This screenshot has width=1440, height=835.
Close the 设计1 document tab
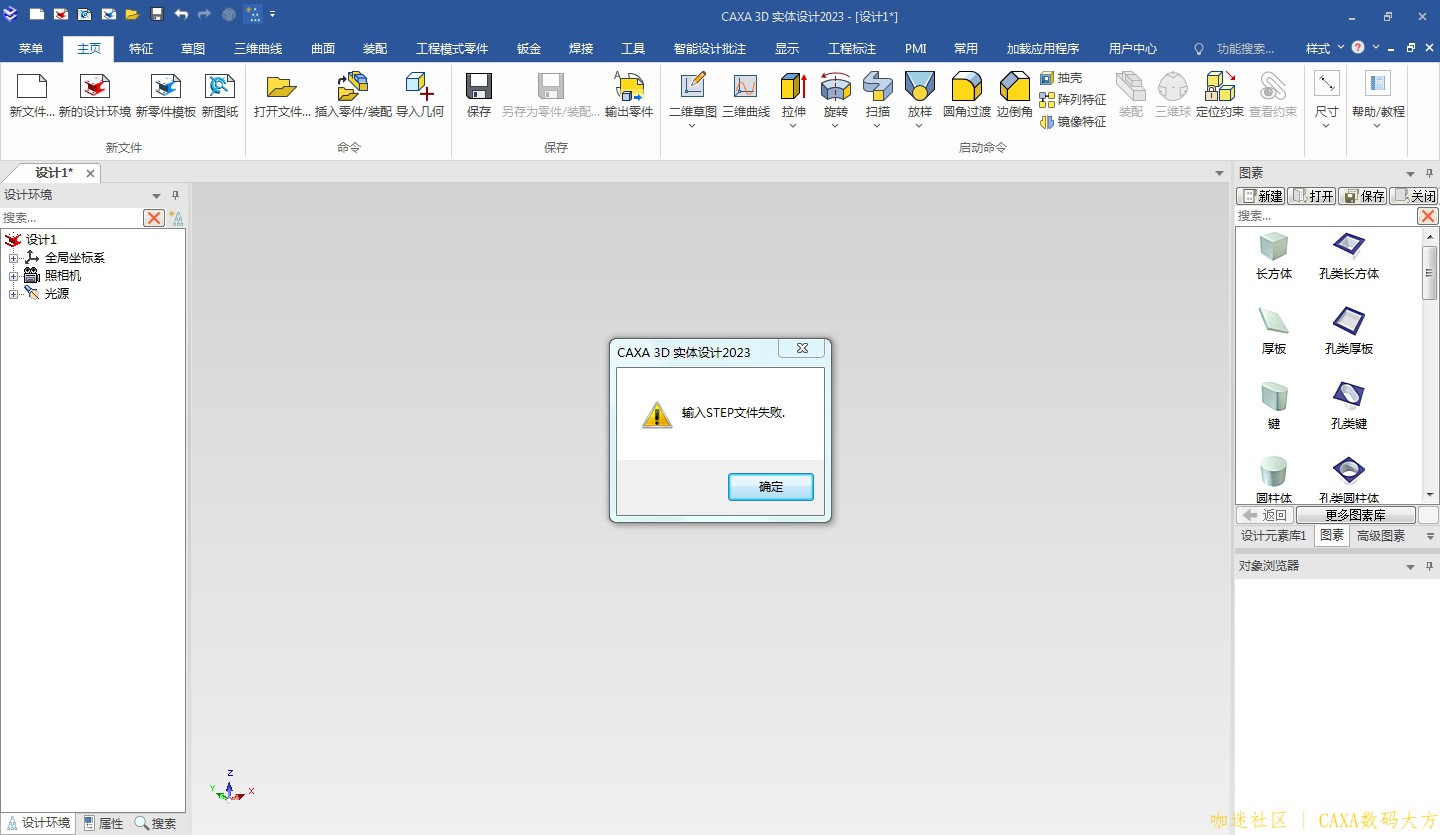click(x=90, y=174)
